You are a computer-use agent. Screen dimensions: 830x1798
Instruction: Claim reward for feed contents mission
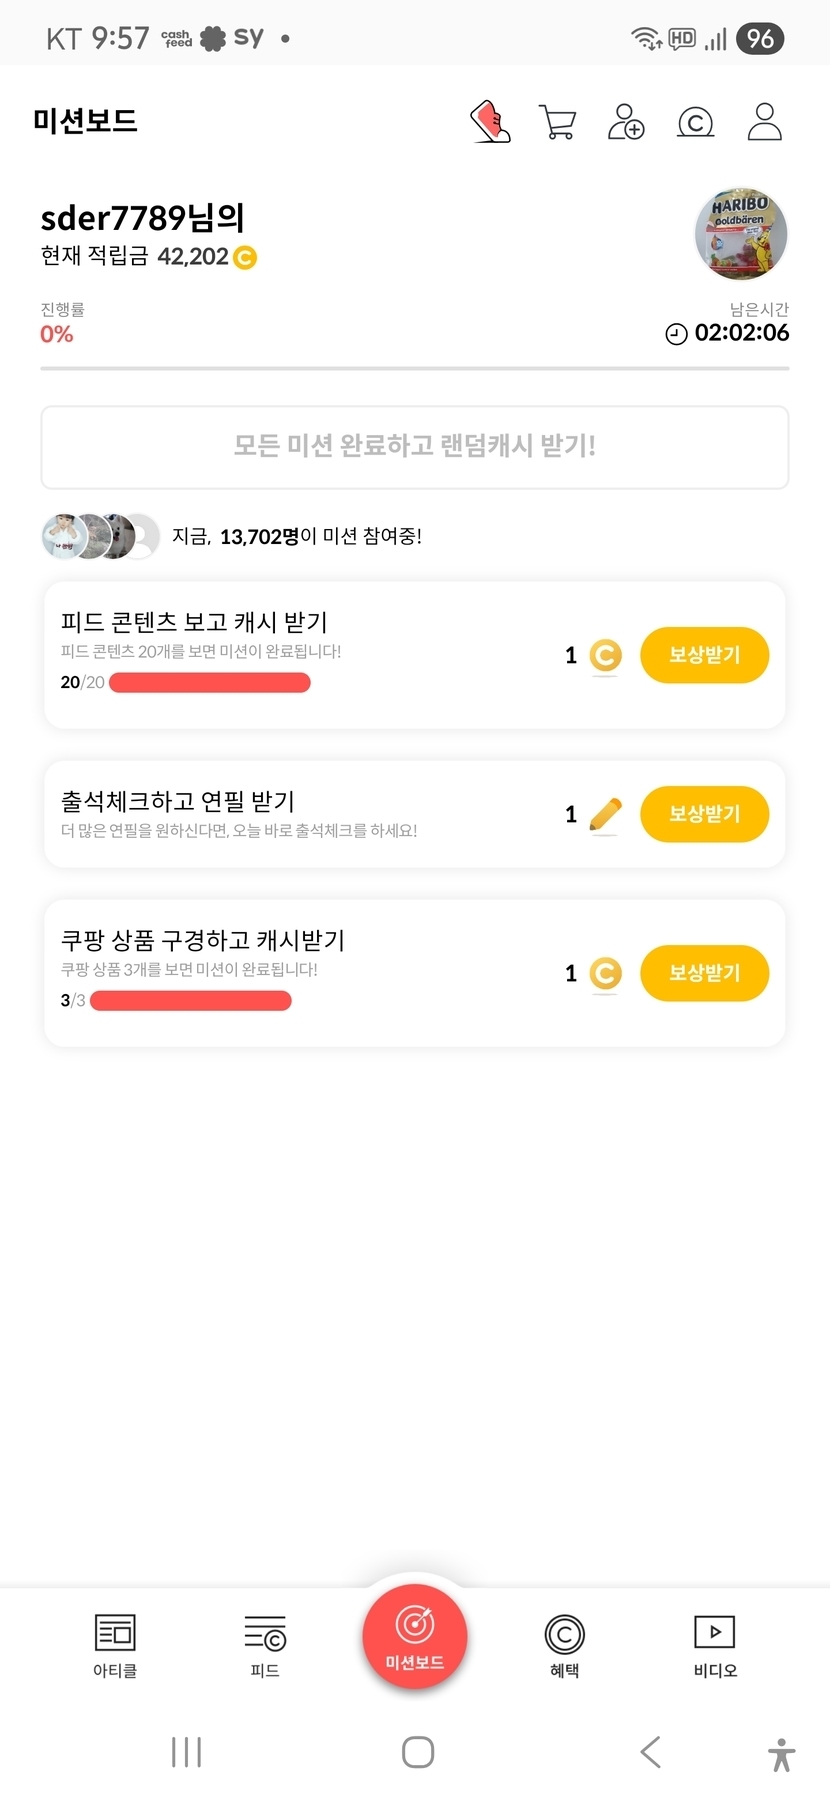704,655
